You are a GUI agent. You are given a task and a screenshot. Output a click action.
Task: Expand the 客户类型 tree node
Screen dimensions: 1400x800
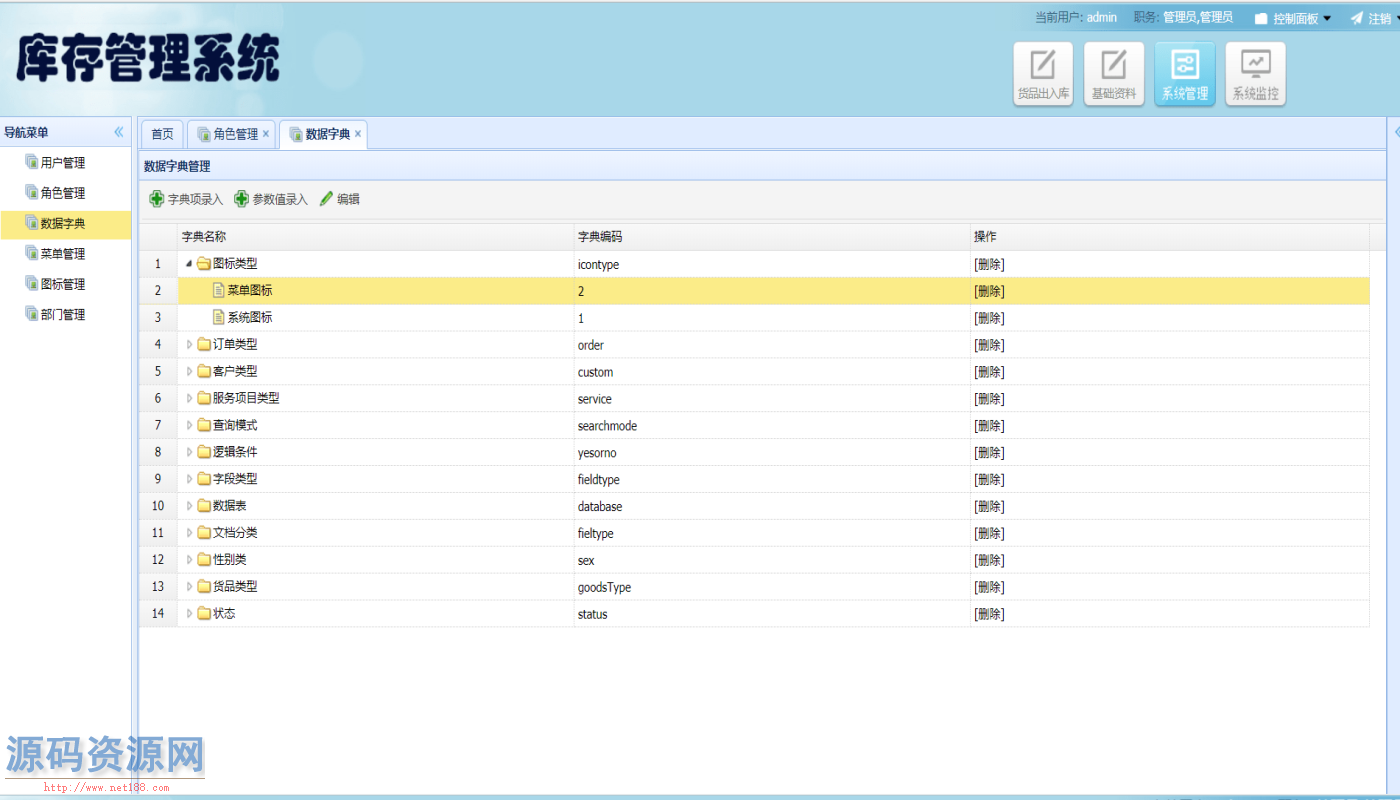[189, 372]
